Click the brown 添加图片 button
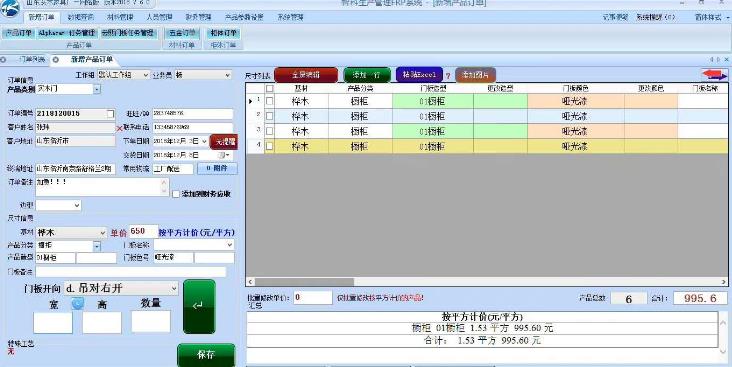This screenshot has width=732, height=367. [x=475, y=75]
